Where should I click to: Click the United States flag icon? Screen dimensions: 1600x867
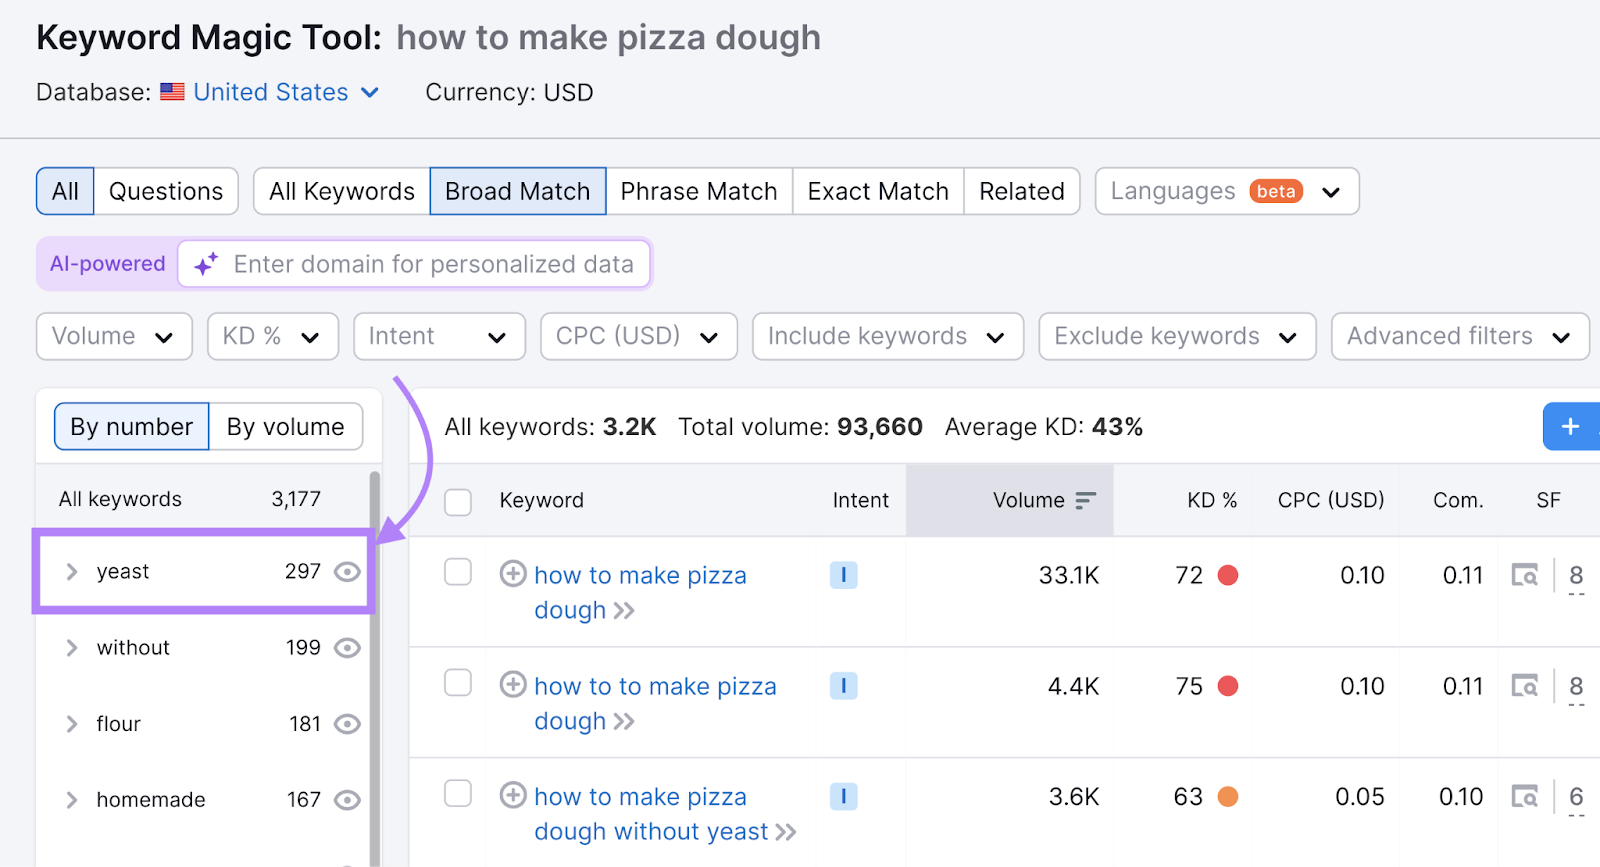(x=172, y=91)
